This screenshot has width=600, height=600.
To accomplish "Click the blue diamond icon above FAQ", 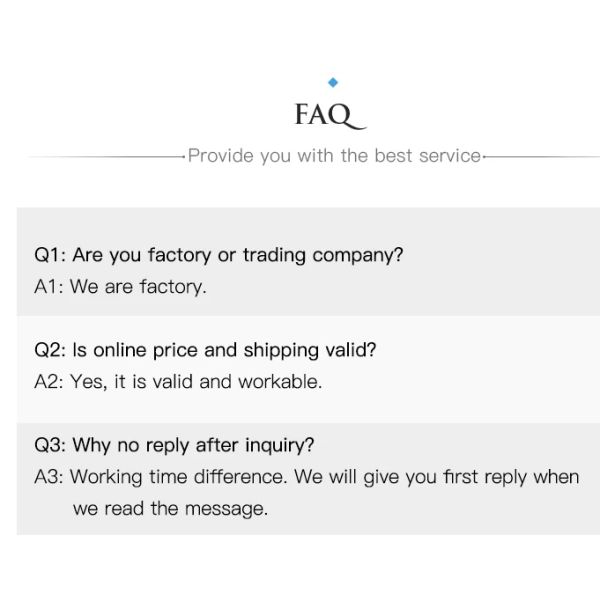I will pos(333,82).
